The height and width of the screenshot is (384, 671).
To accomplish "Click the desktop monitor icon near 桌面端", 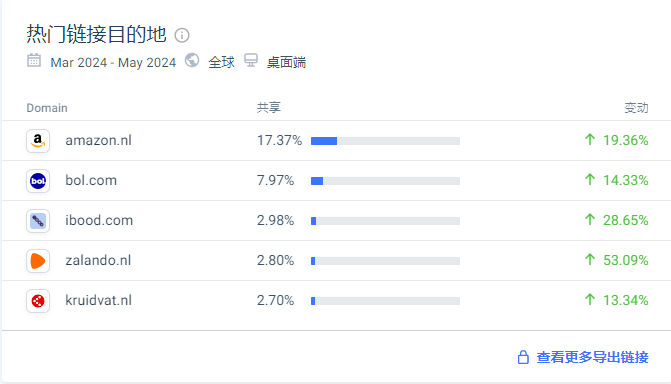I will point(251,60).
